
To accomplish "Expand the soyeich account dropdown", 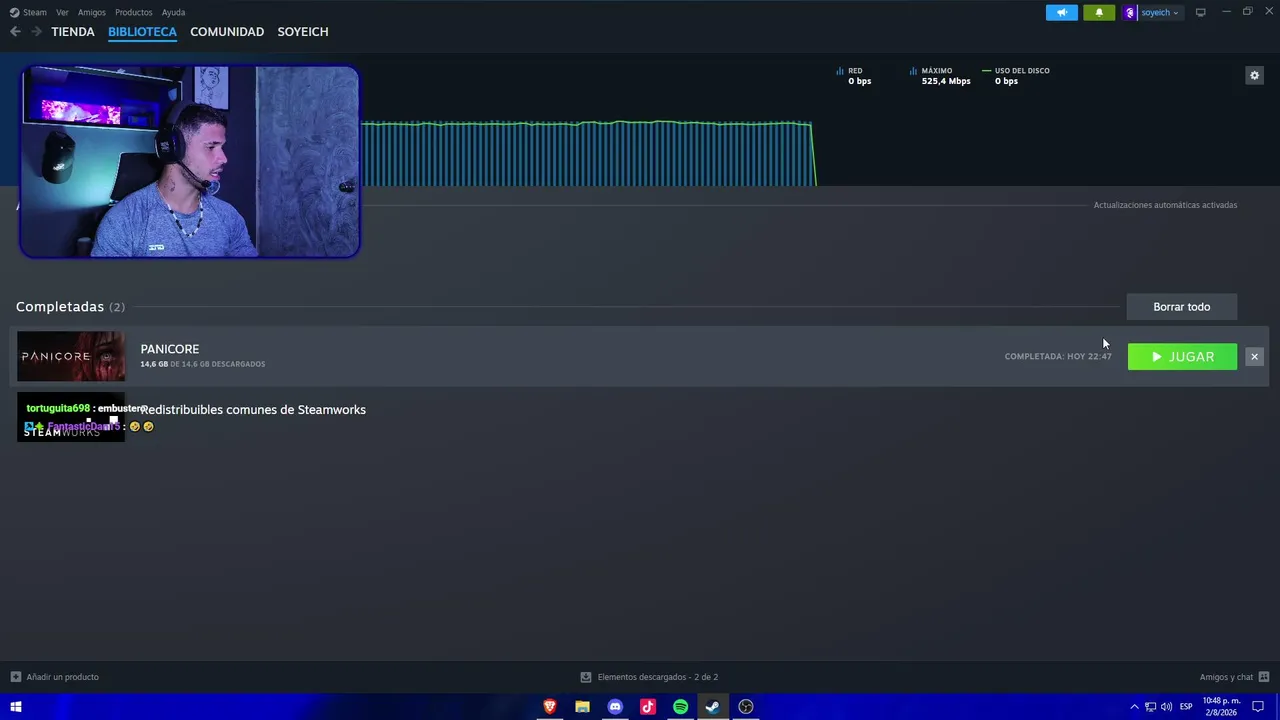I will (x=1152, y=12).
